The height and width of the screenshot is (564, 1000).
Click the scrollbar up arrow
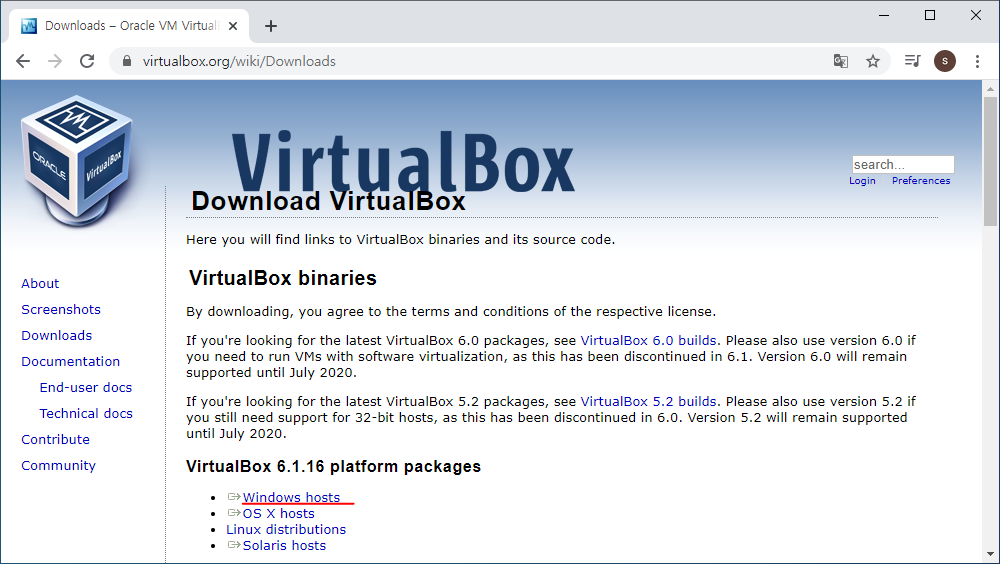click(x=990, y=89)
